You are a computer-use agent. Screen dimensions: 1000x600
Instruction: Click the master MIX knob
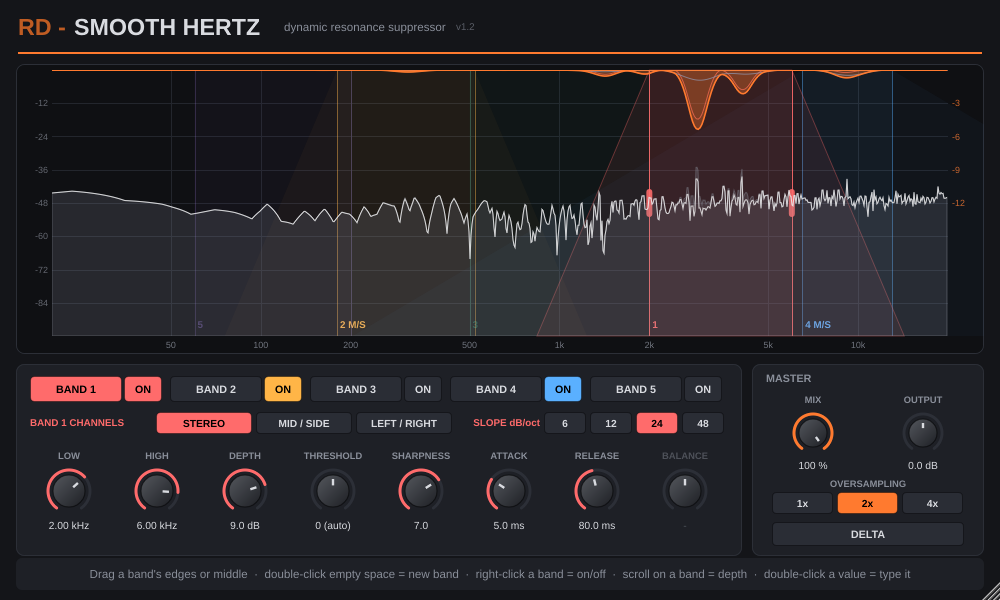(813, 434)
